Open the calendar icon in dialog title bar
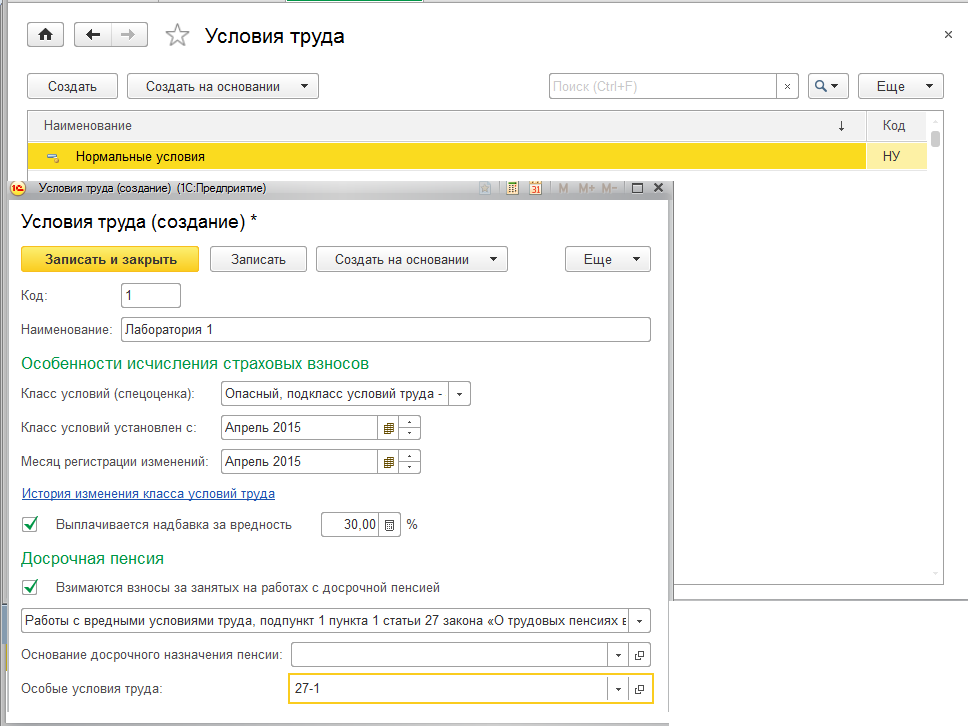 536,188
